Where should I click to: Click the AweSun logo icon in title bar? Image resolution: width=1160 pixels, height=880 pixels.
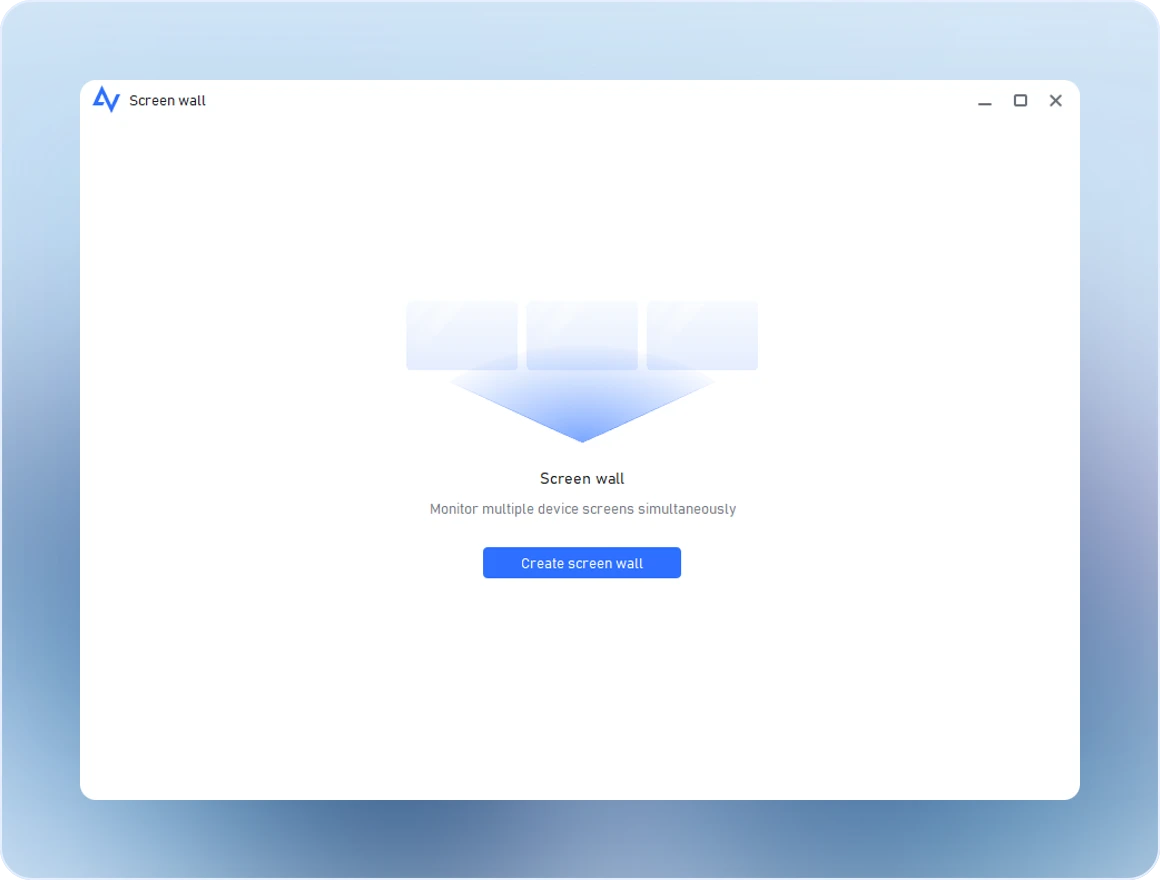click(x=106, y=99)
